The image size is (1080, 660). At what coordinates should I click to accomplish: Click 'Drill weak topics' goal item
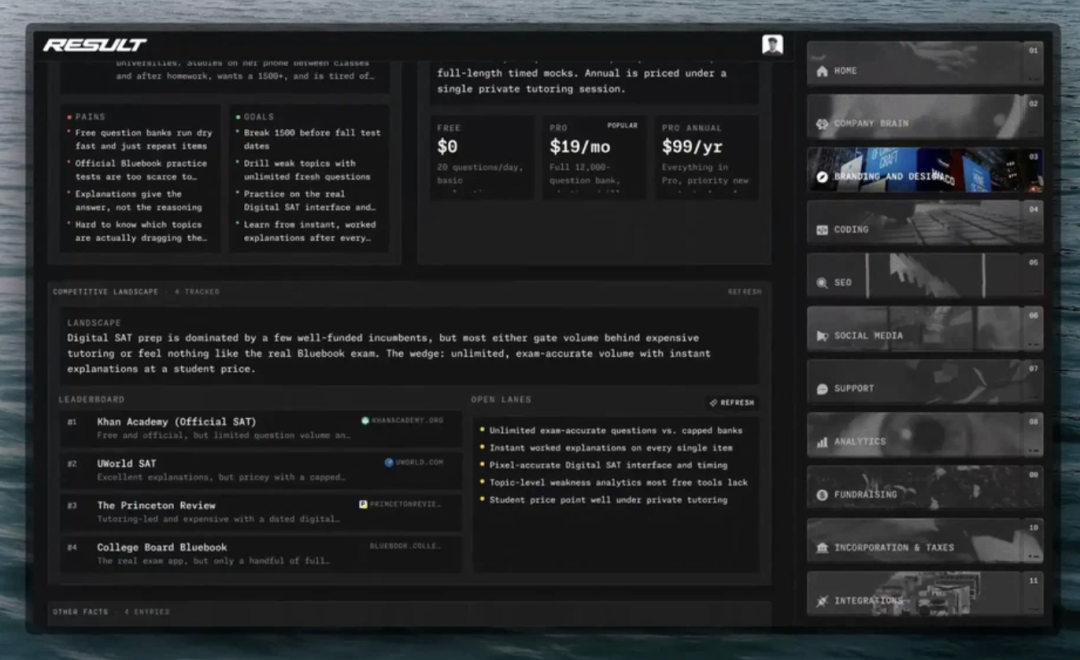[303, 170]
